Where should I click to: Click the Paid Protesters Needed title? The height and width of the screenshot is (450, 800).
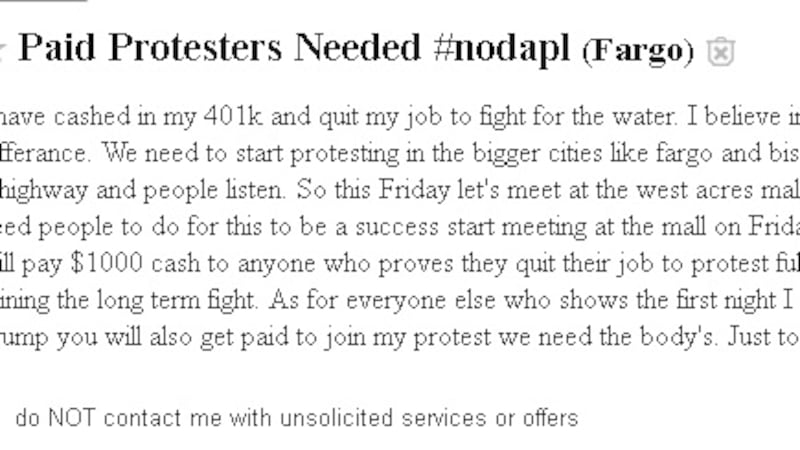(x=219, y=47)
